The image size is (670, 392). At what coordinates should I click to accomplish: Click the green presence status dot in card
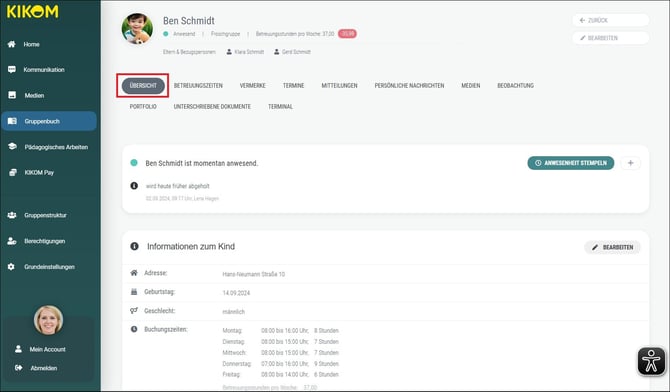click(x=134, y=163)
